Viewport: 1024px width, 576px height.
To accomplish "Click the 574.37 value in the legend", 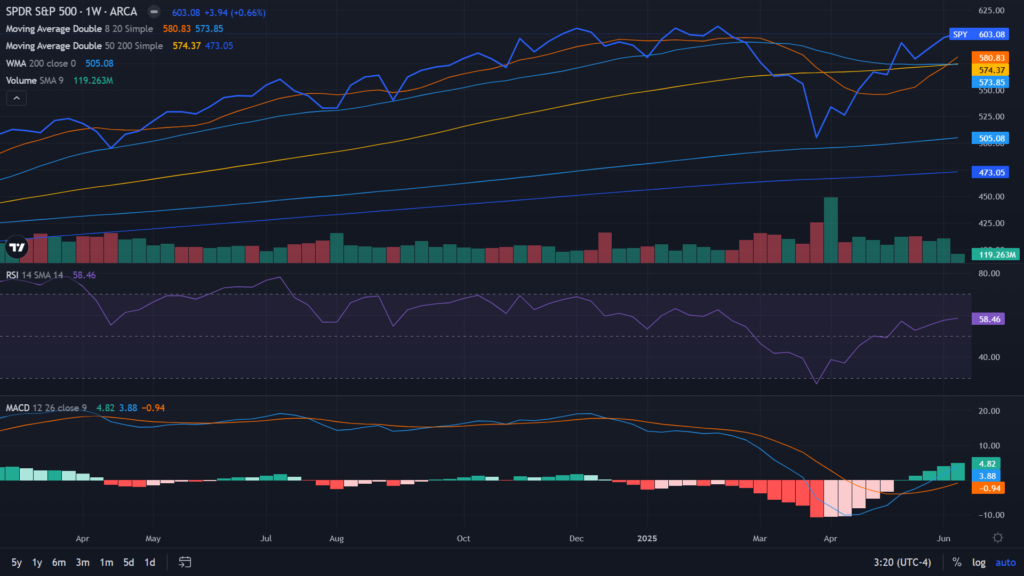I will coord(186,46).
